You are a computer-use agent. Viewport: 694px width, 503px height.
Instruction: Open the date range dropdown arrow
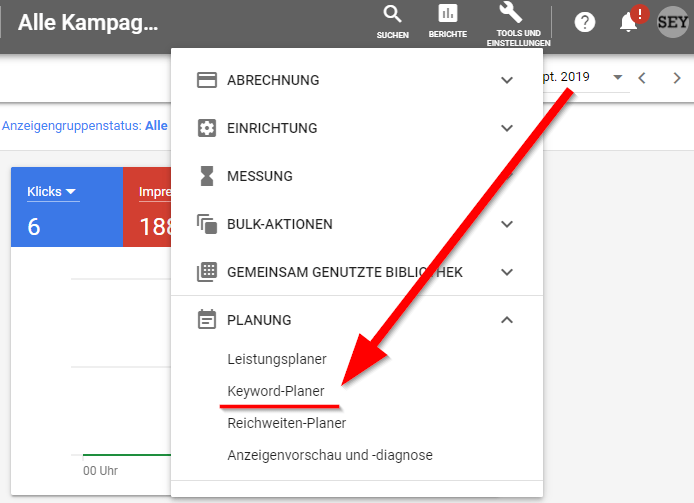(x=617, y=77)
